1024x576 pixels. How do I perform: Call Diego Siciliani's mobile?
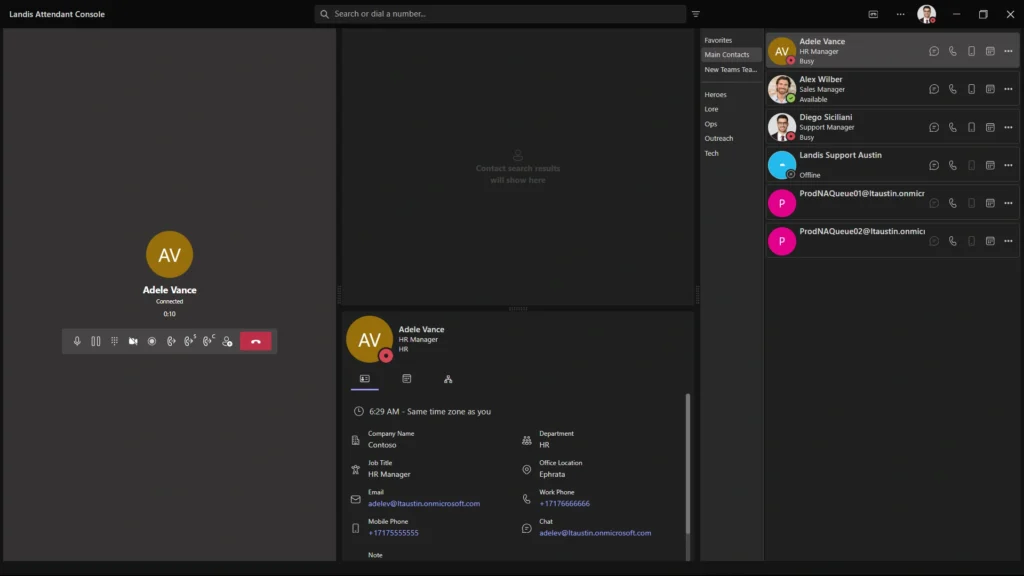pos(971,127)
